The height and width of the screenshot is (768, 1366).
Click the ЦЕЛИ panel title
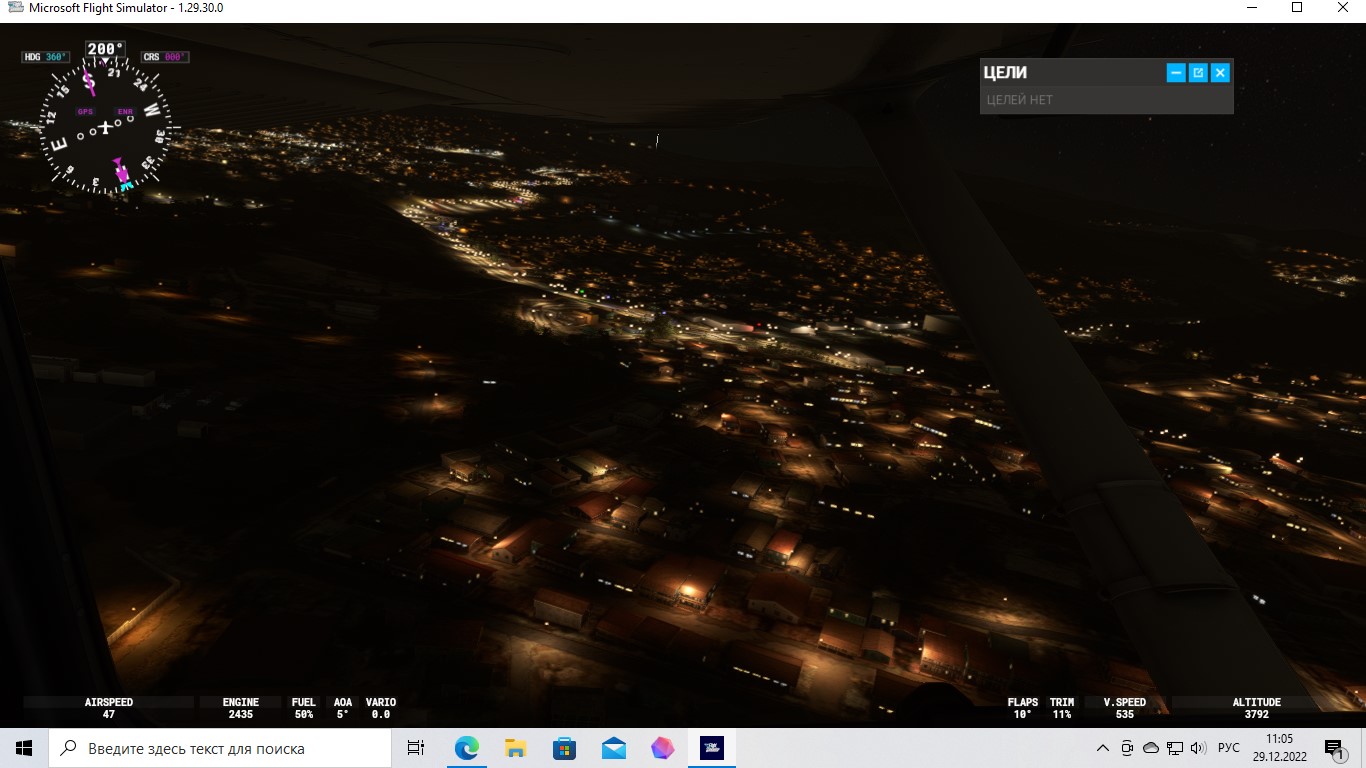[x=1005, y=72]
